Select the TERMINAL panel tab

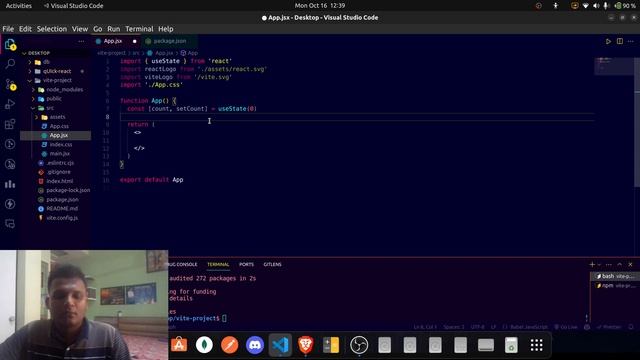coord(218,264)
